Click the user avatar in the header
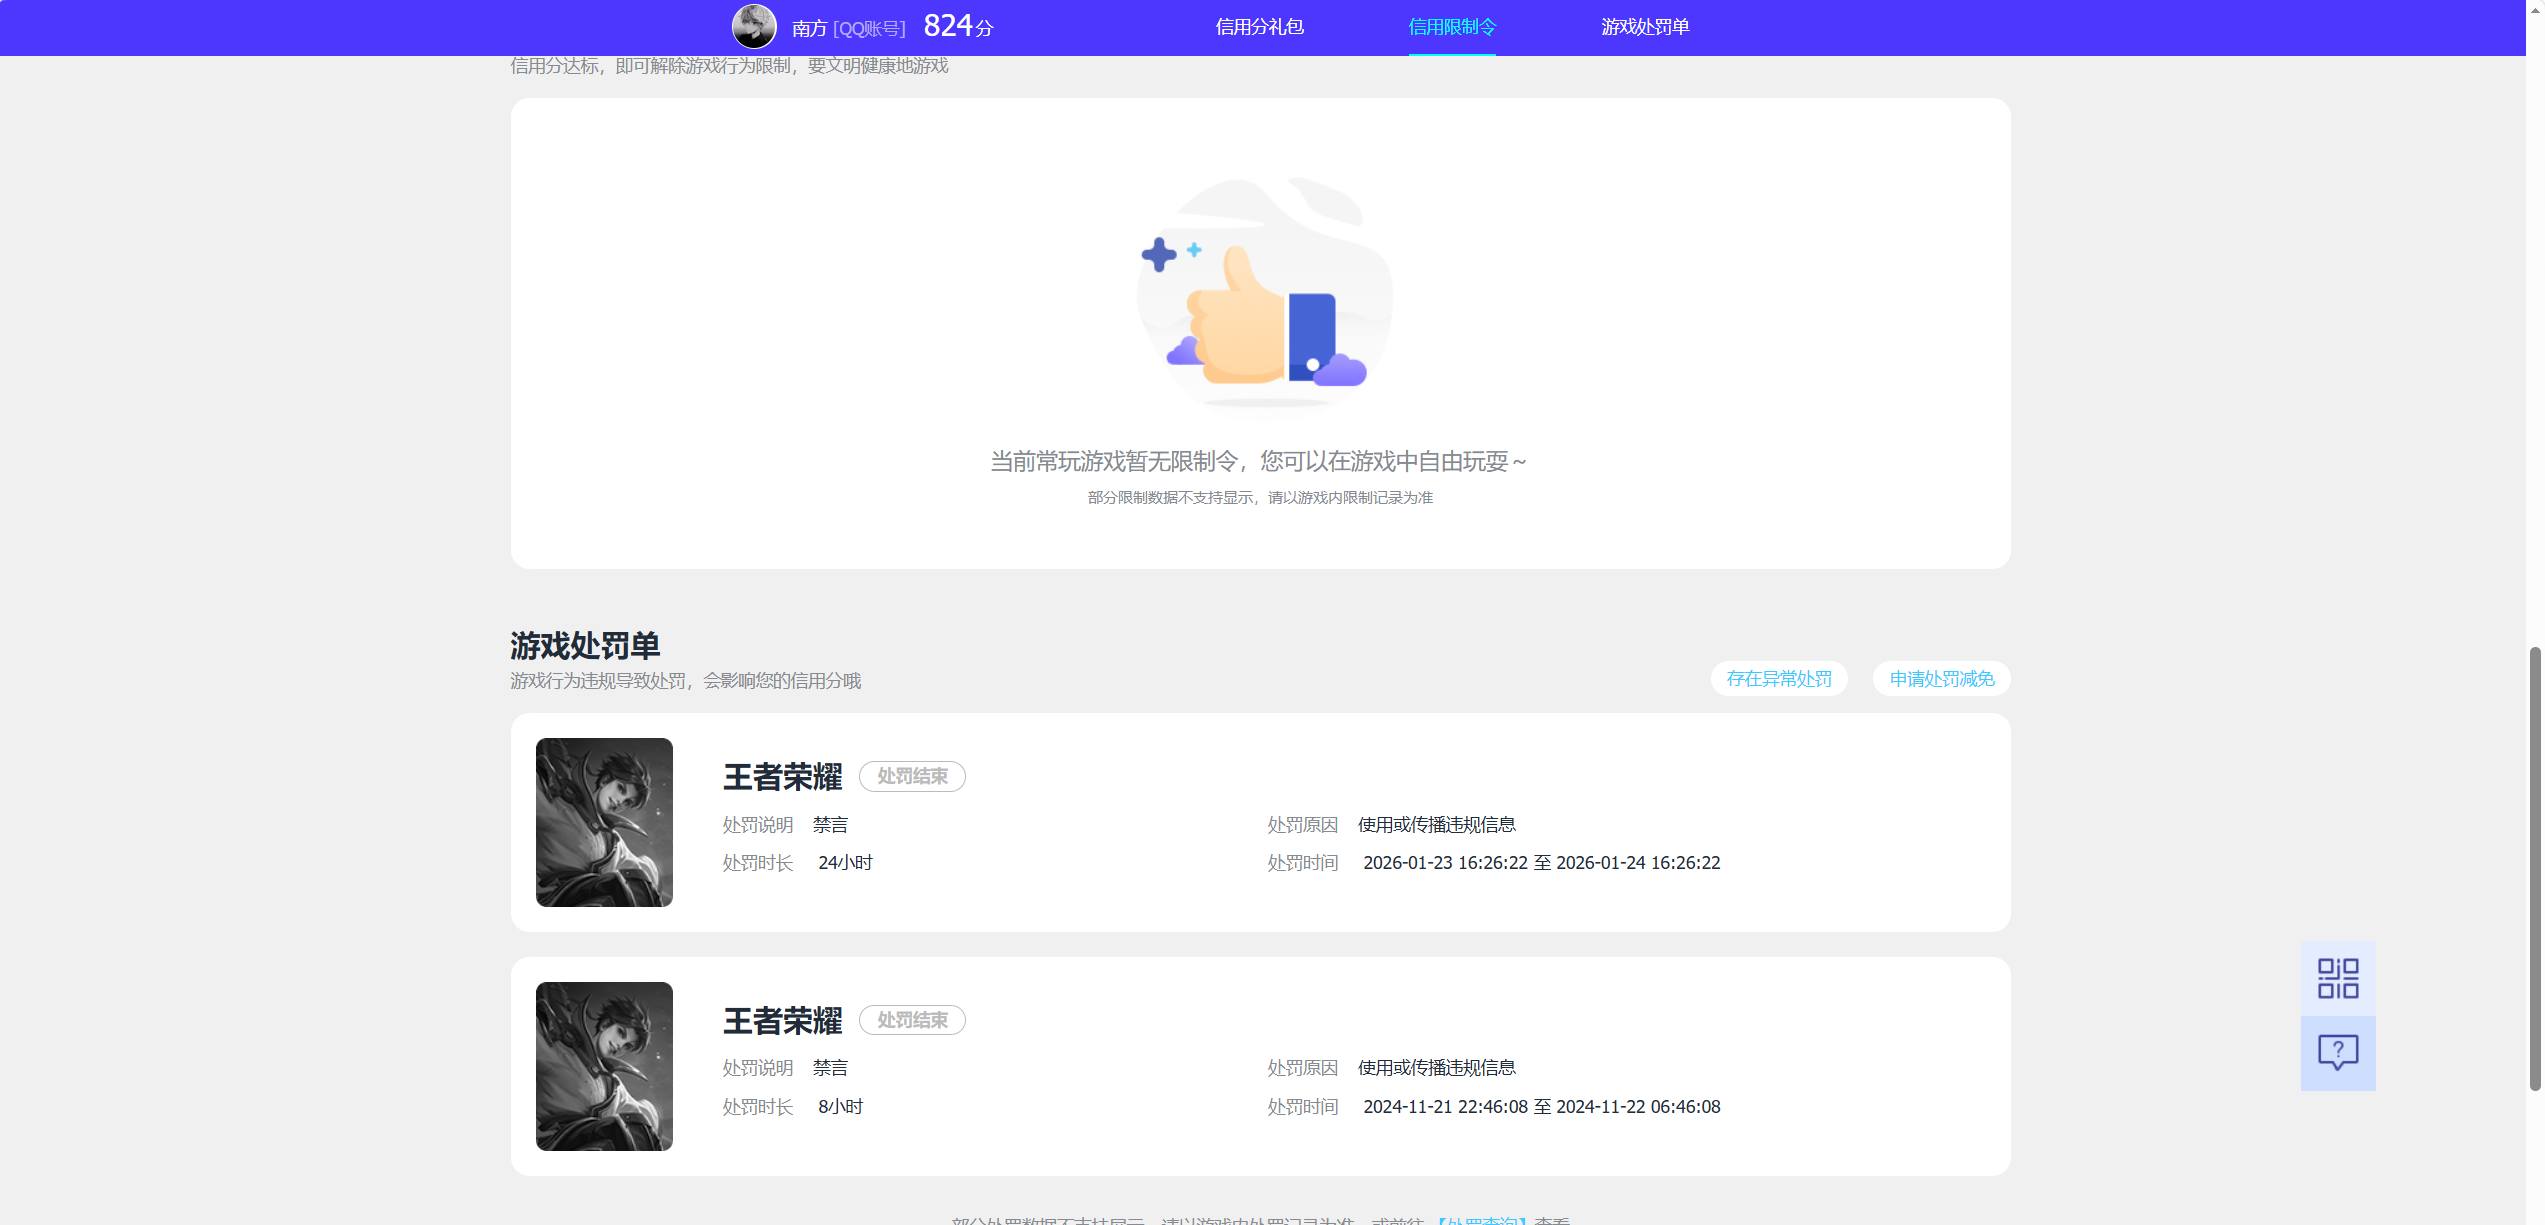Screen dimensions: 2545x1225 point(754,27)
